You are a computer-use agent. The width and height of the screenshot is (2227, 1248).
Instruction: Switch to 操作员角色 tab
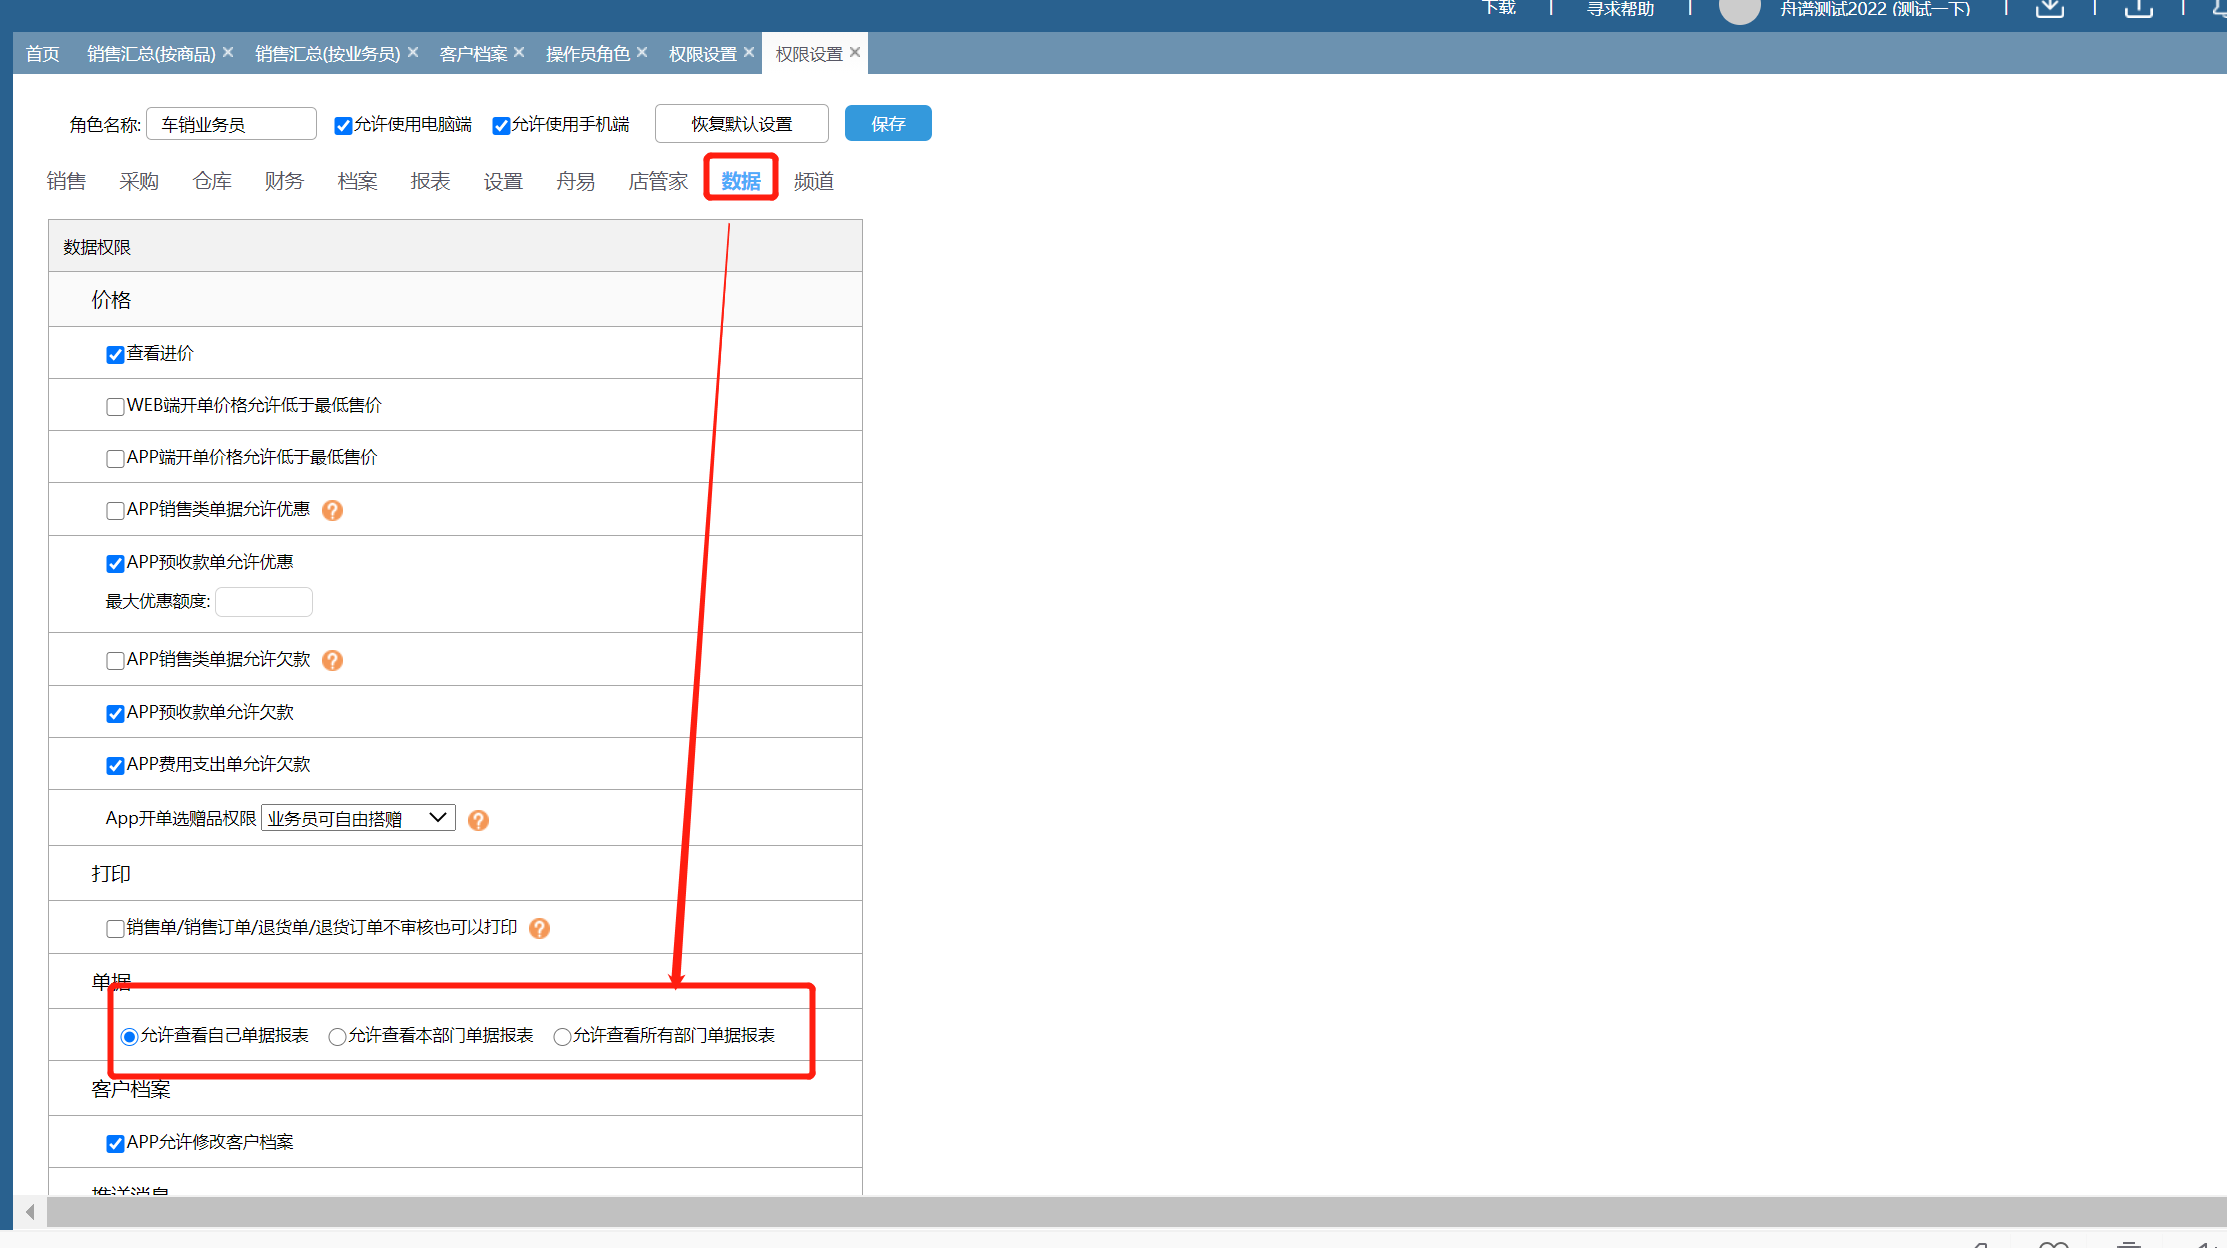pyautogui.click(x=588, y=54)
